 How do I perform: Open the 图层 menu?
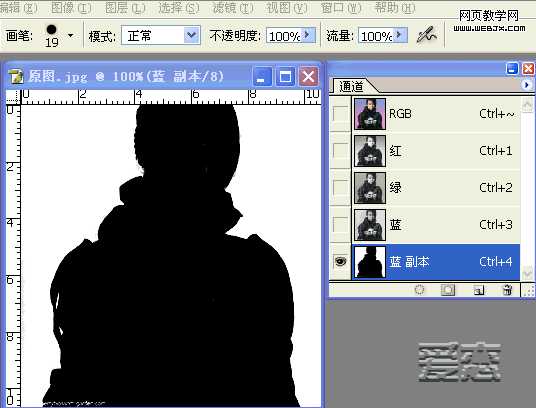[x=125, y=8]
